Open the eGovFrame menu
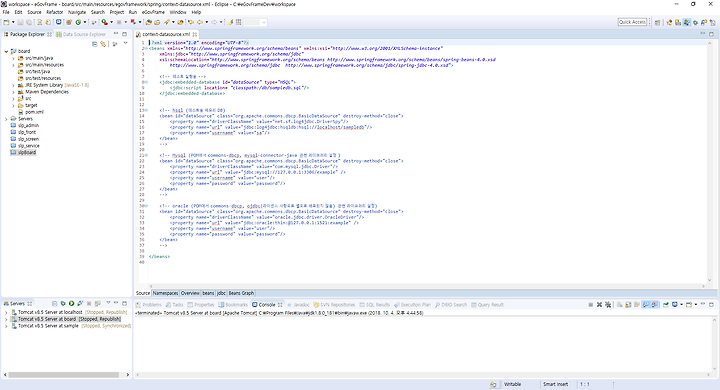This screenshot has width=720, height=390. tap(153, 12)
